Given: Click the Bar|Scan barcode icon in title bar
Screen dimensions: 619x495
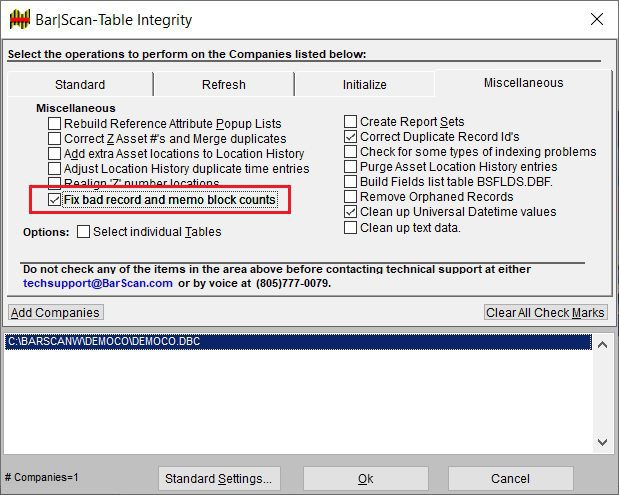Looking at the screenshot, I should point(20,19).
